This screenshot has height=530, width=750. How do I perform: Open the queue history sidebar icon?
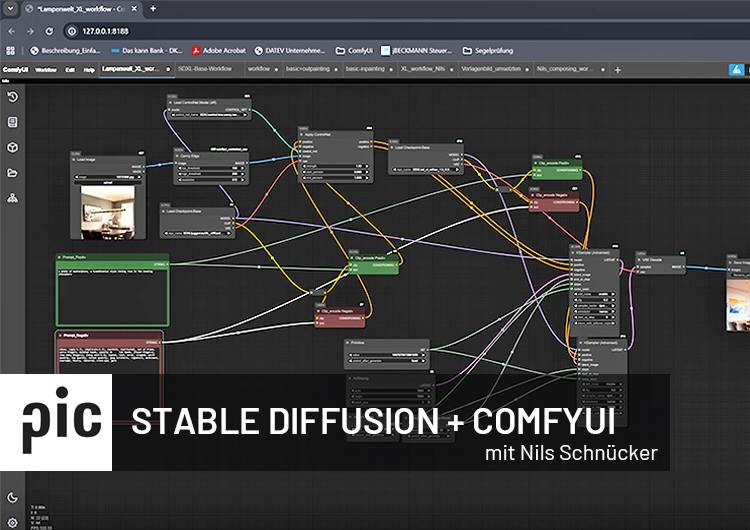click(13, 97)
